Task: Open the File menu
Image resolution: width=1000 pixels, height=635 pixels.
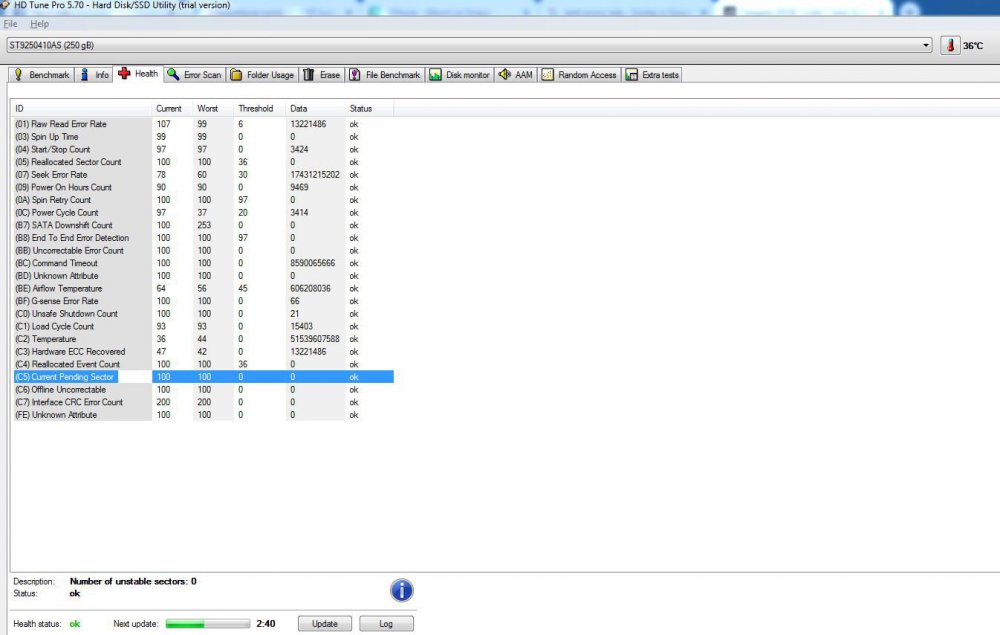Action: [10, 23]
